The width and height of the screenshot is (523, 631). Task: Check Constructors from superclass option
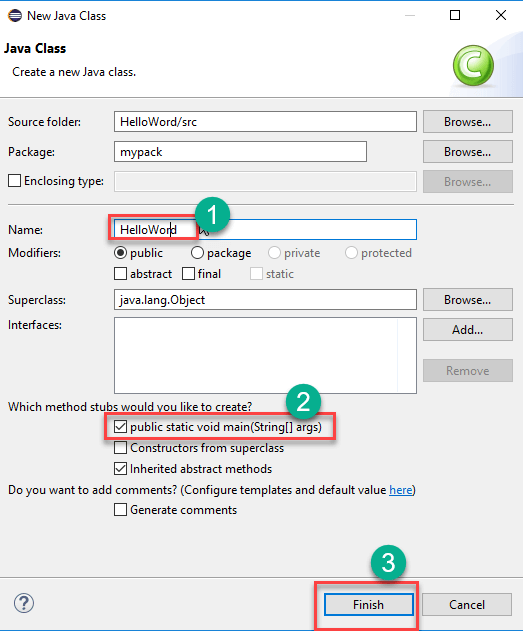(x=120, y=447)
